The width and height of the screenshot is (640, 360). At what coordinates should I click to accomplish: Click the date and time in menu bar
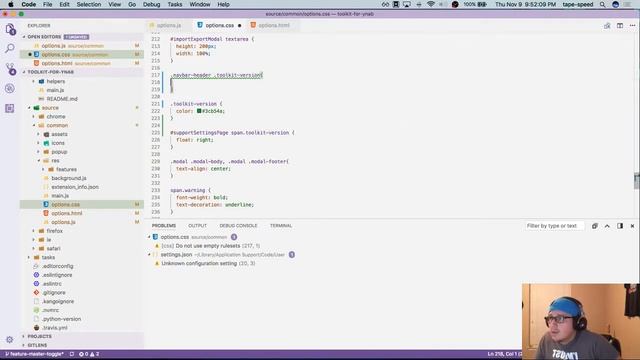[525, 4]
